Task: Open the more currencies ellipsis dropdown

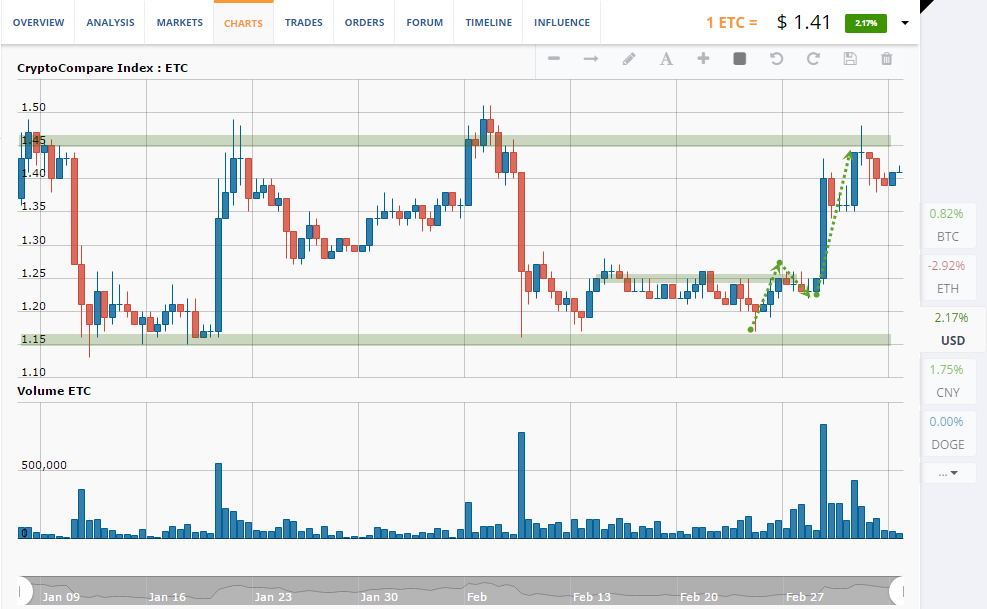Action: click(949, 473)
